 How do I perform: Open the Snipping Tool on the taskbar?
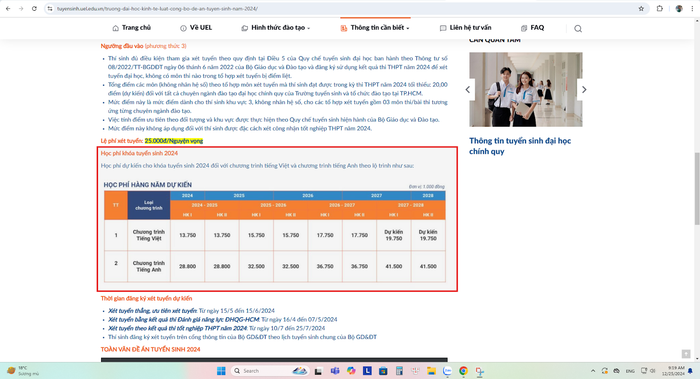pos(479,371)
